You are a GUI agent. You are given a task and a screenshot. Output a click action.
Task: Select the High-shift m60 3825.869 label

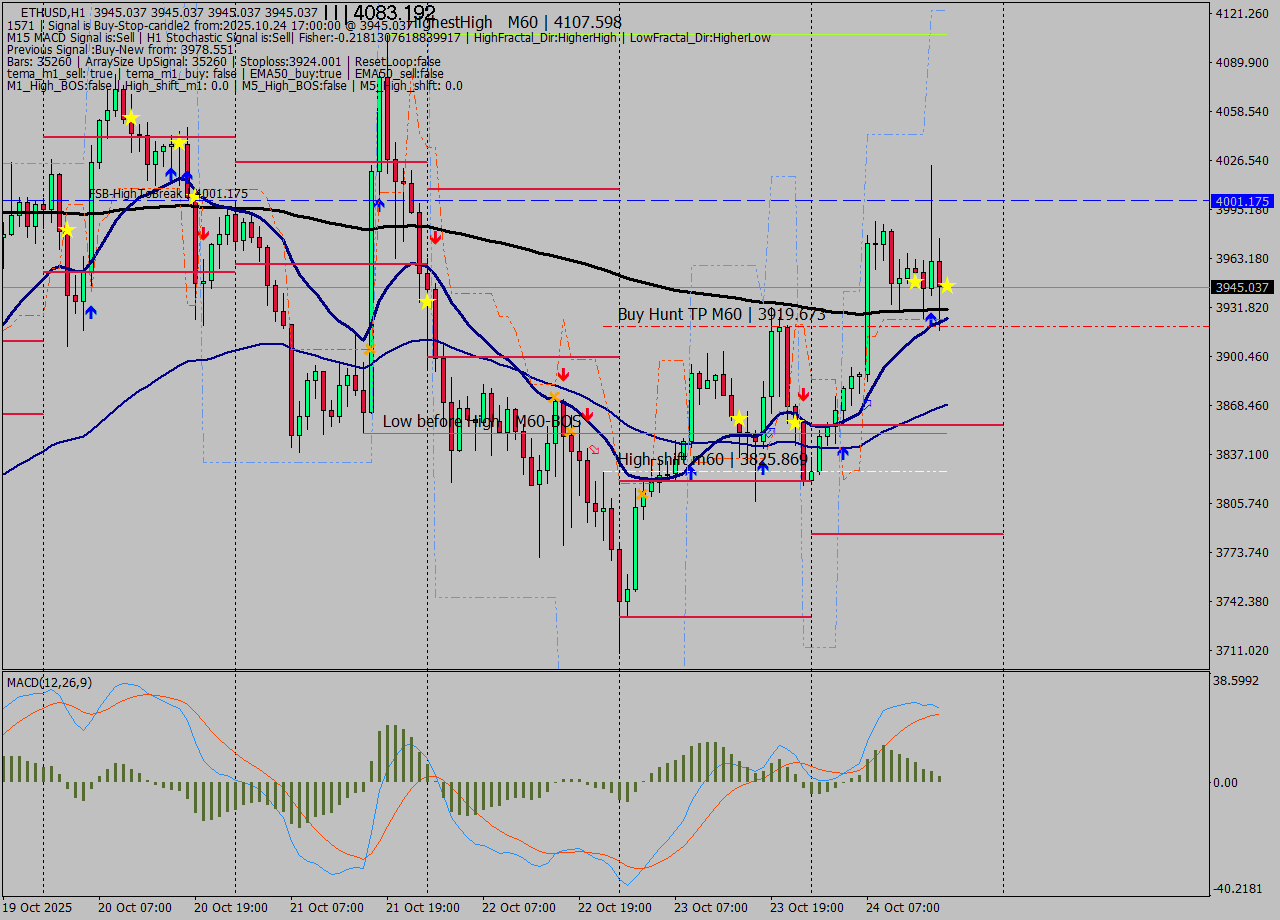712,459
